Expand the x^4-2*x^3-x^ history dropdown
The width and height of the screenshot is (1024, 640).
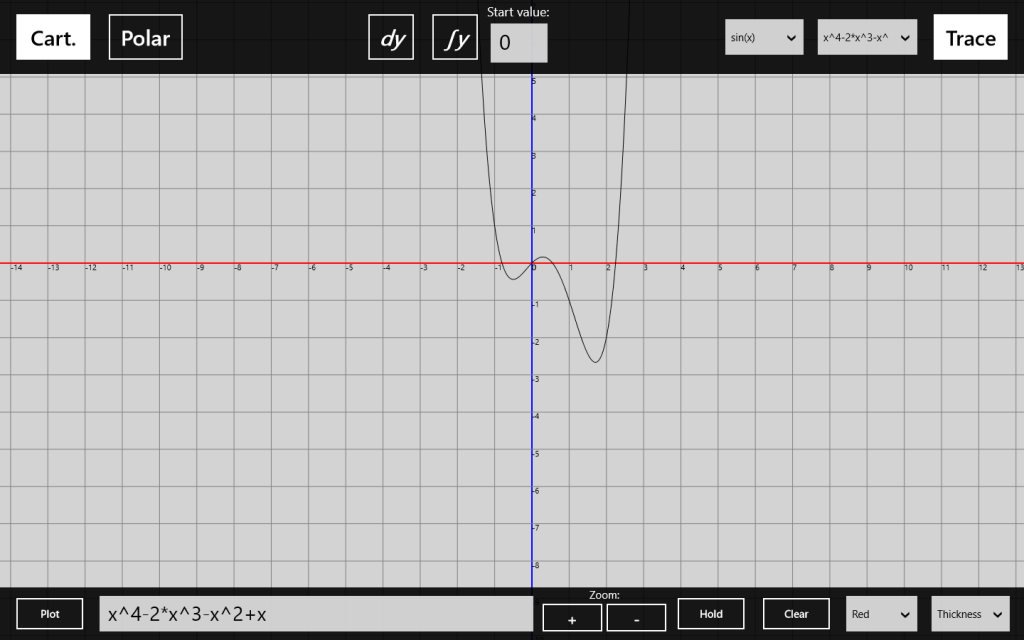[867, 38]
